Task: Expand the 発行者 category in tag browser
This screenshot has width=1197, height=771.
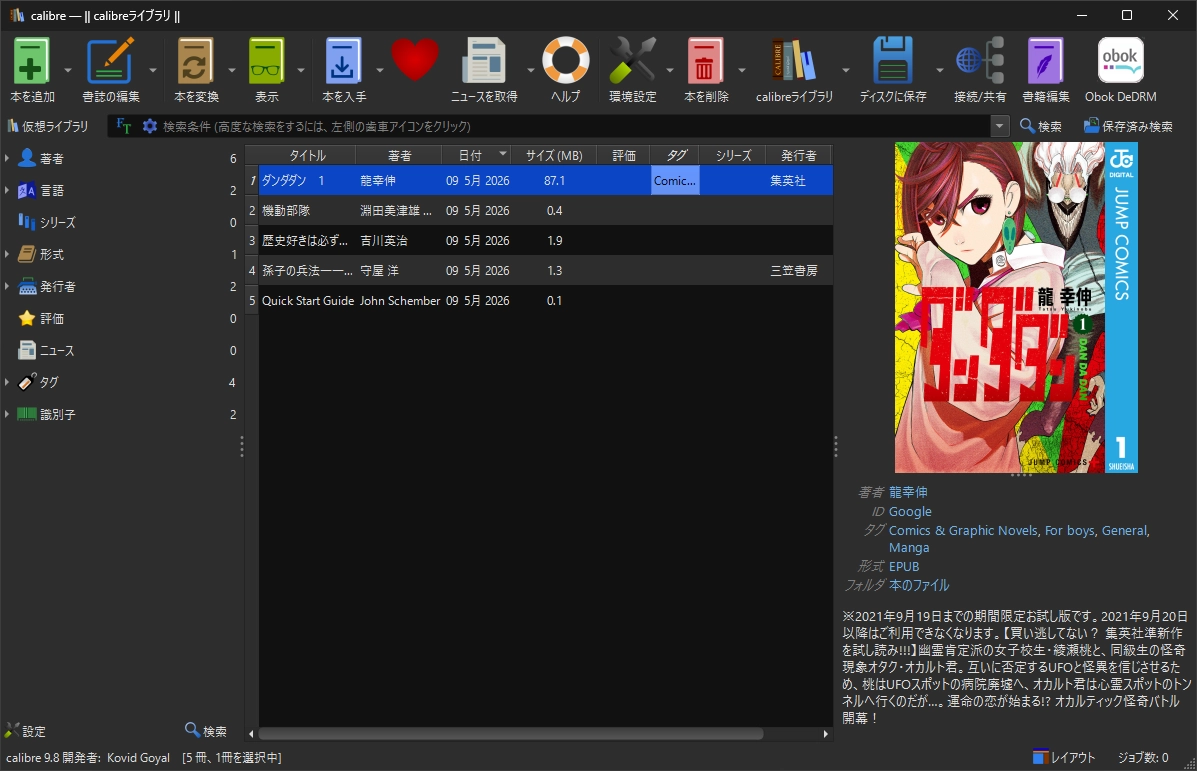Action: click(7, 286)
